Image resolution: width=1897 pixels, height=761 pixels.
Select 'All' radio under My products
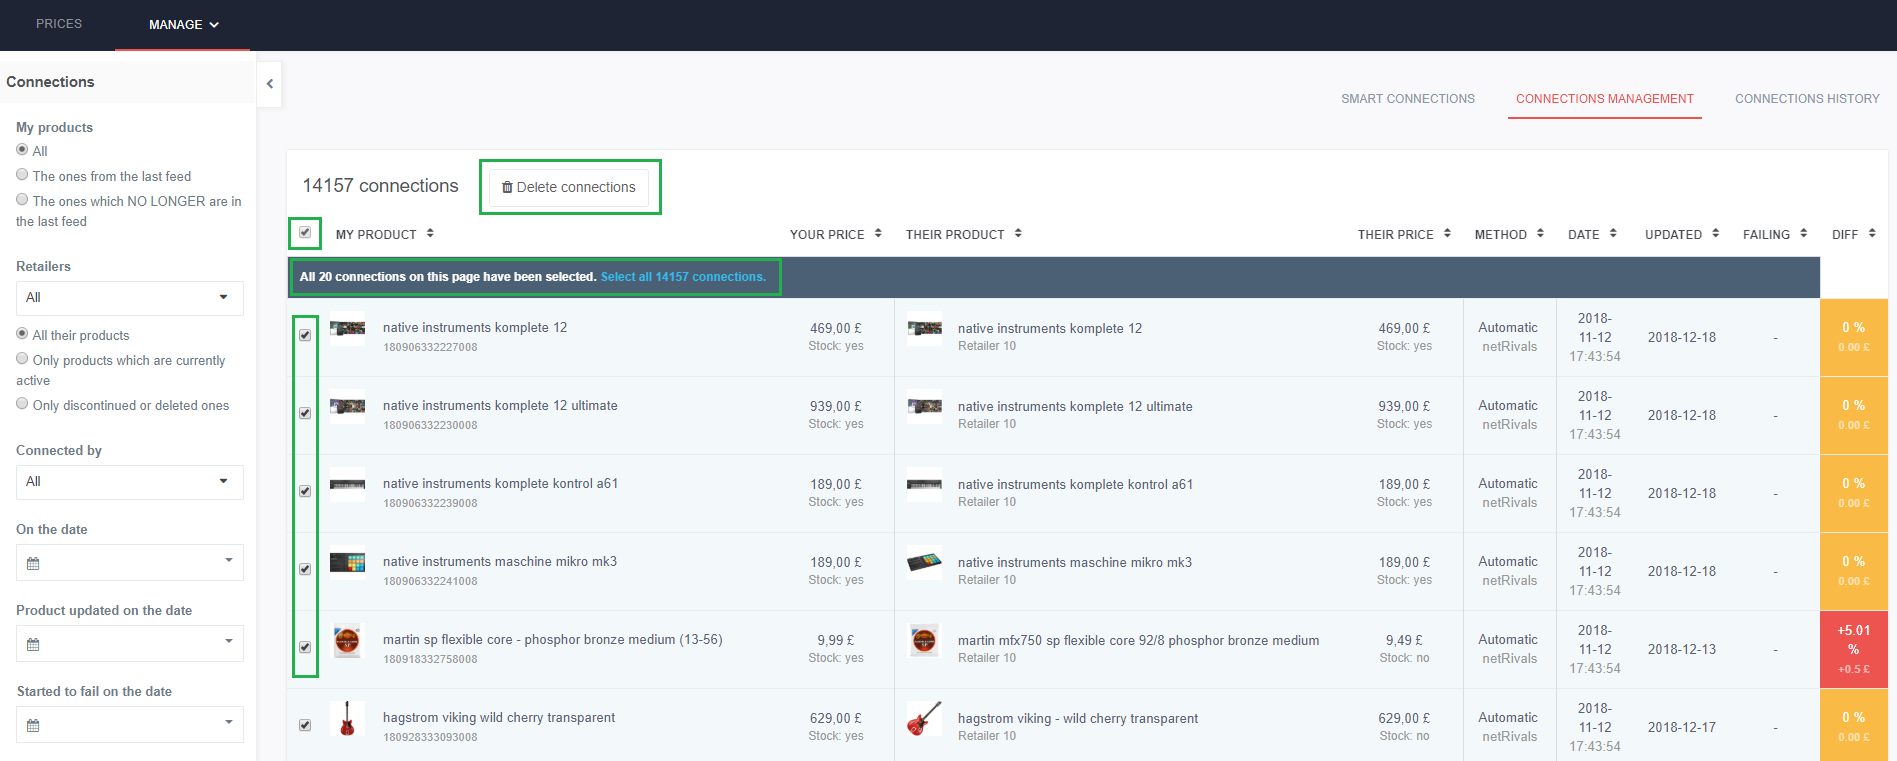click(22, 149)
